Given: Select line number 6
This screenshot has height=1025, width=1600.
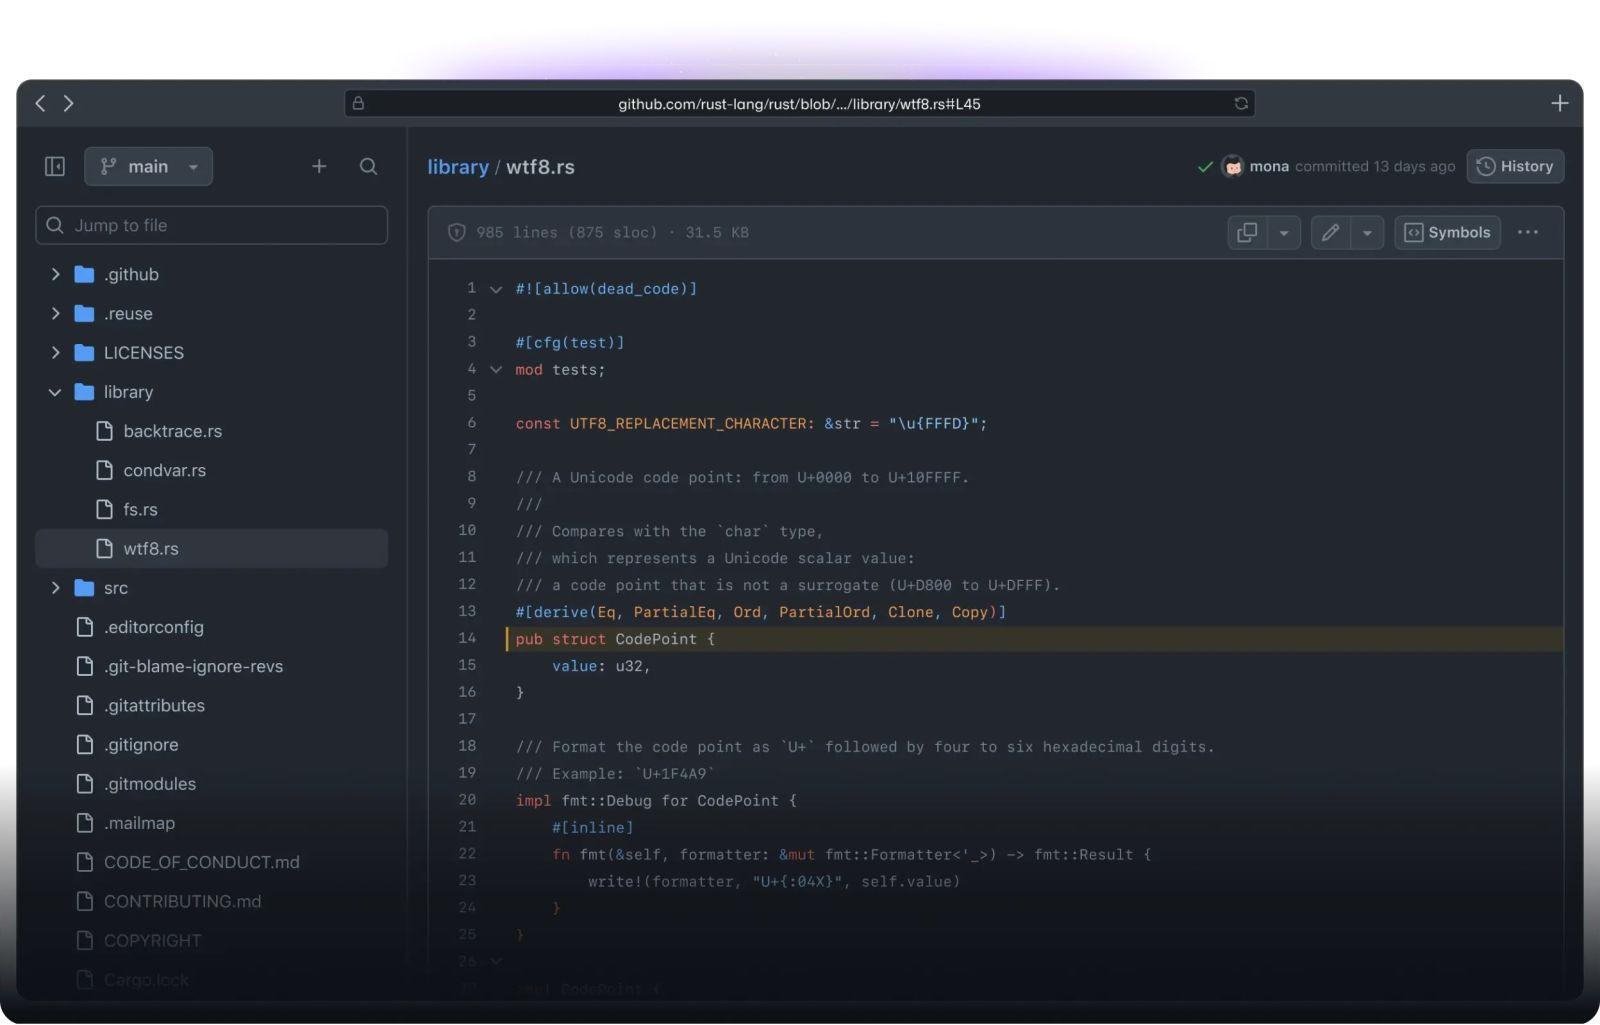Looking at the screenshot, I should tap(472, 423).
